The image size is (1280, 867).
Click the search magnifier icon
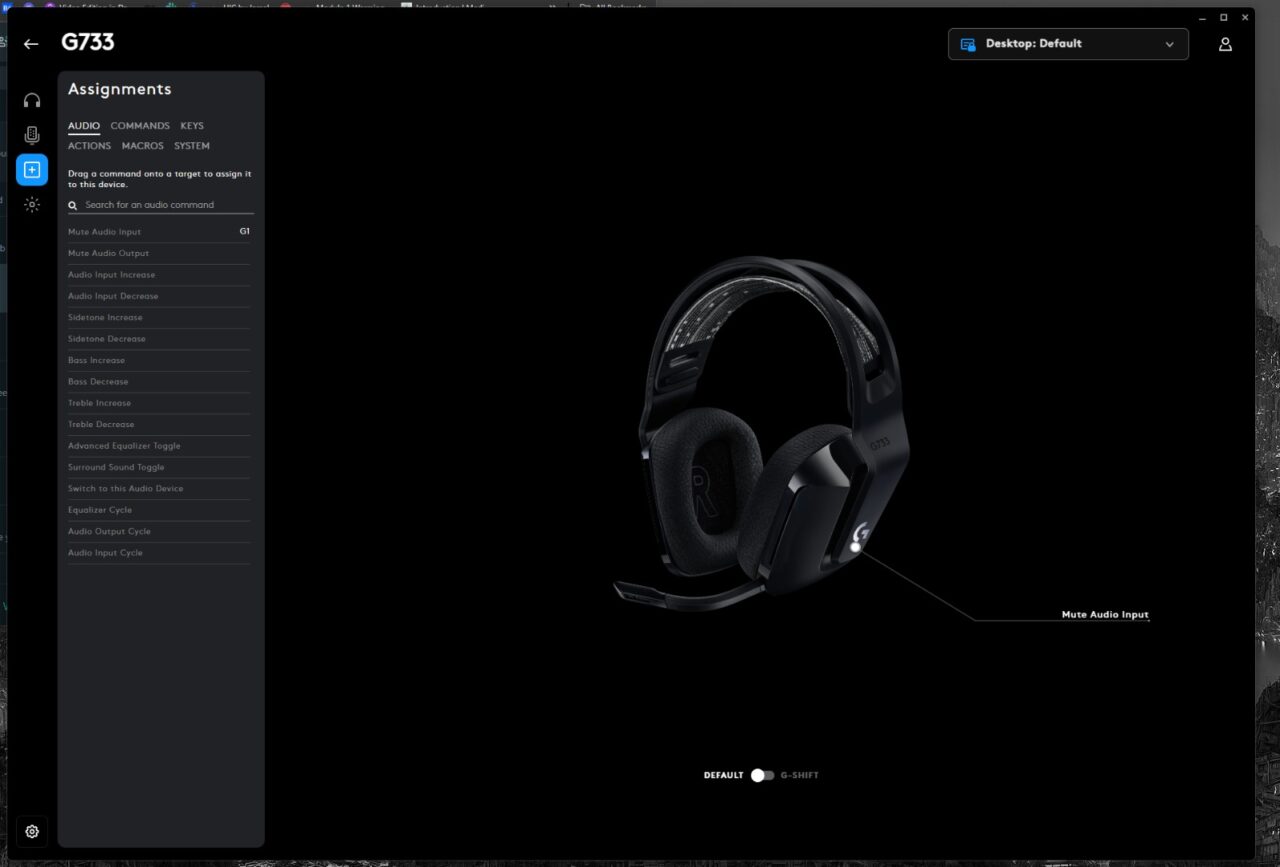pos(71,204)
